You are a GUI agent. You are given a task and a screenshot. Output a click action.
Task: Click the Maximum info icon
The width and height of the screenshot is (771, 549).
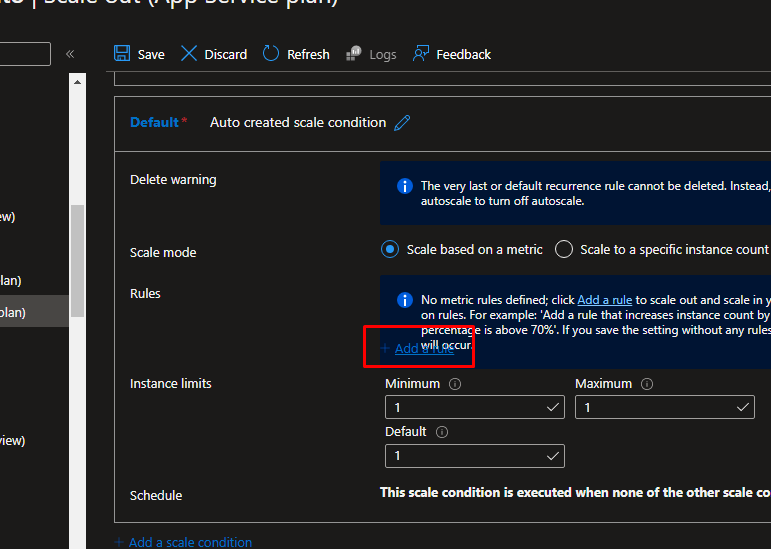[x=647, y=384]
